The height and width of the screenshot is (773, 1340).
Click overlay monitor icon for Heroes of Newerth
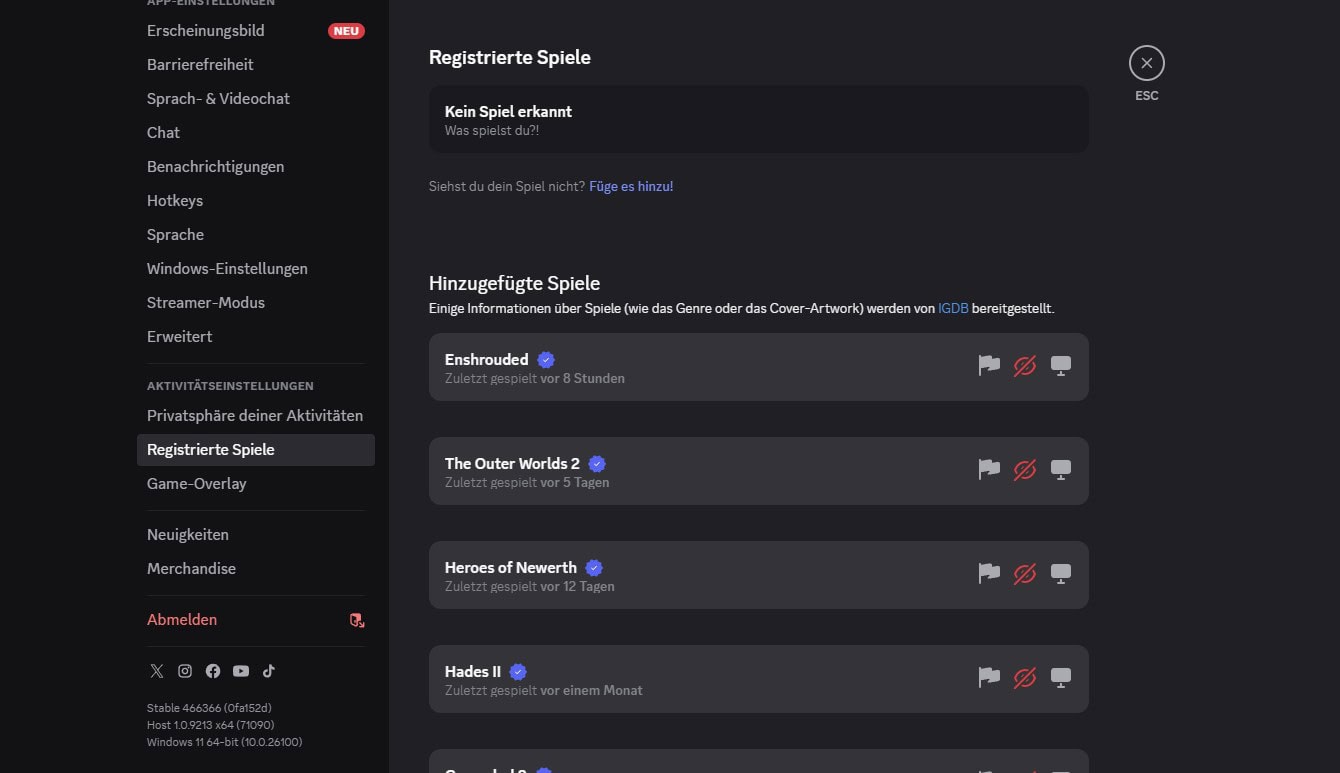coord(1061,574)
